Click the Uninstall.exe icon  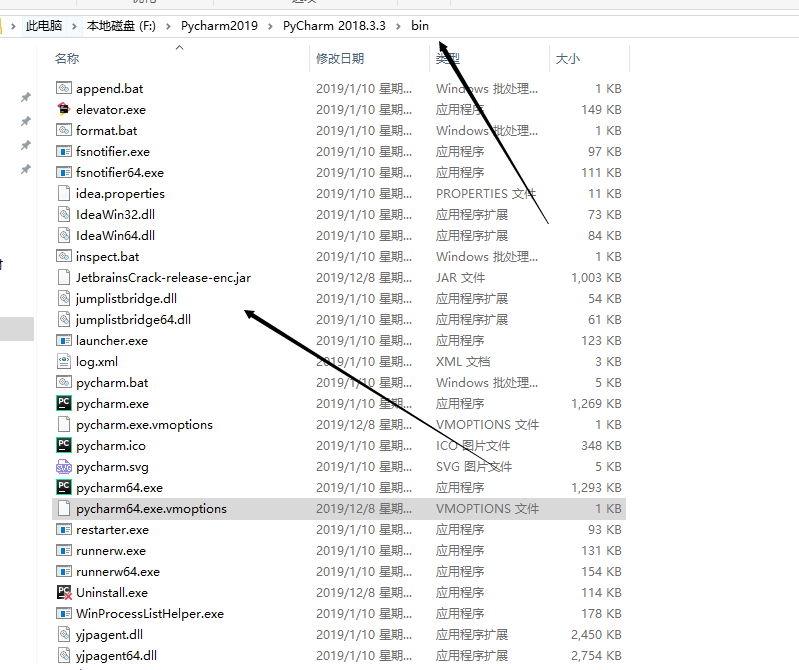pos(64,592)
